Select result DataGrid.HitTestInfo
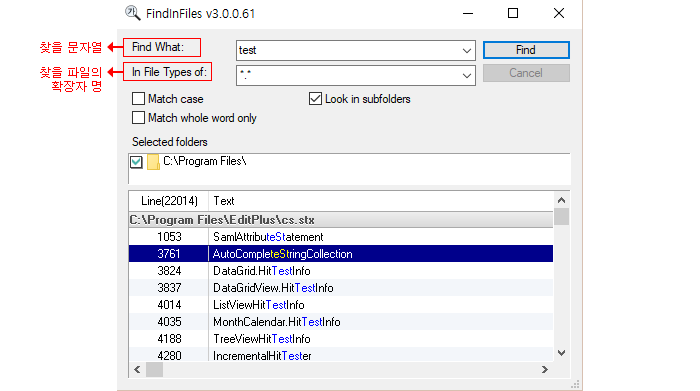The width and height of the screenshot is (700, 391). 341,270
